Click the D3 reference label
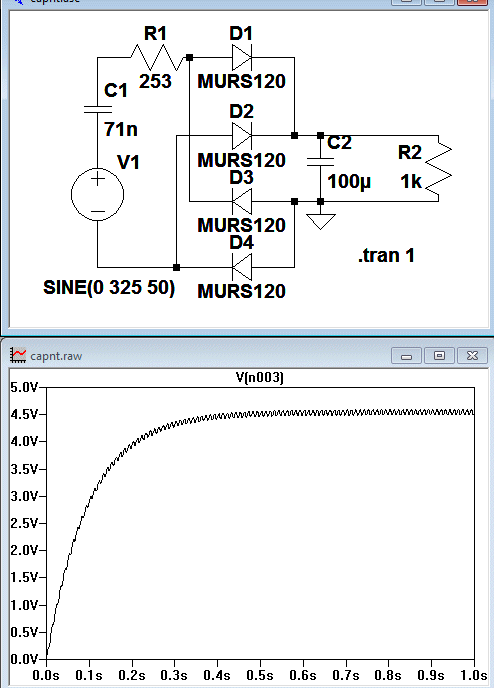Image resolution: width=494 pixels, height=688 pixels. (x=241, y=177)
